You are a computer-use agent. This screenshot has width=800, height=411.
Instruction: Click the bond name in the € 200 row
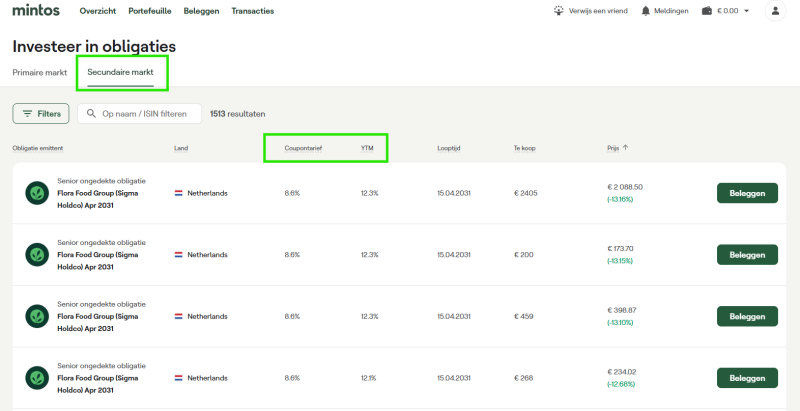point(97,261)
